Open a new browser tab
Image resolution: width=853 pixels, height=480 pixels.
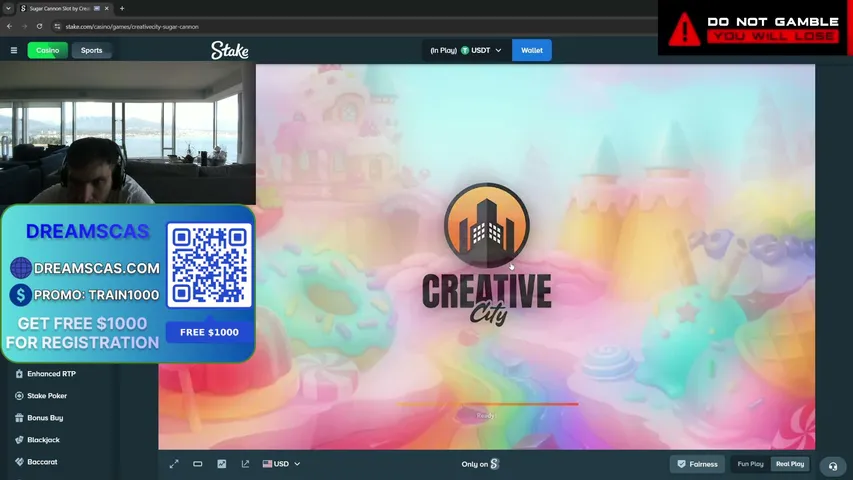tap(122, 8)
